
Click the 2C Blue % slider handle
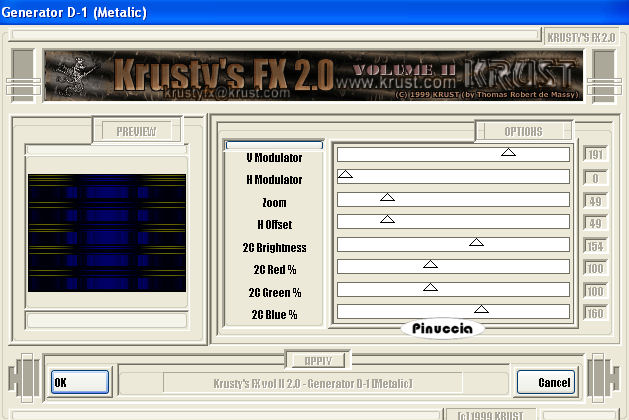(481, 309)
